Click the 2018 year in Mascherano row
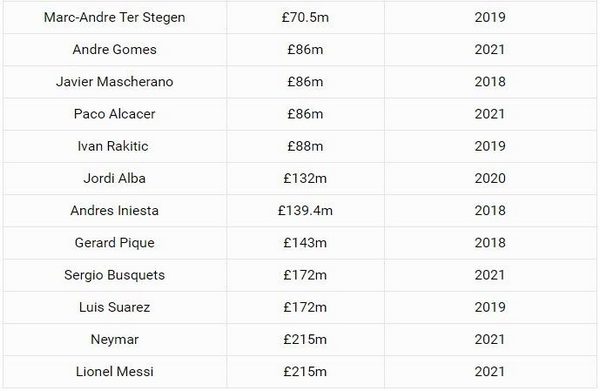This screenshot has width=600, height=391. (490, 81)
